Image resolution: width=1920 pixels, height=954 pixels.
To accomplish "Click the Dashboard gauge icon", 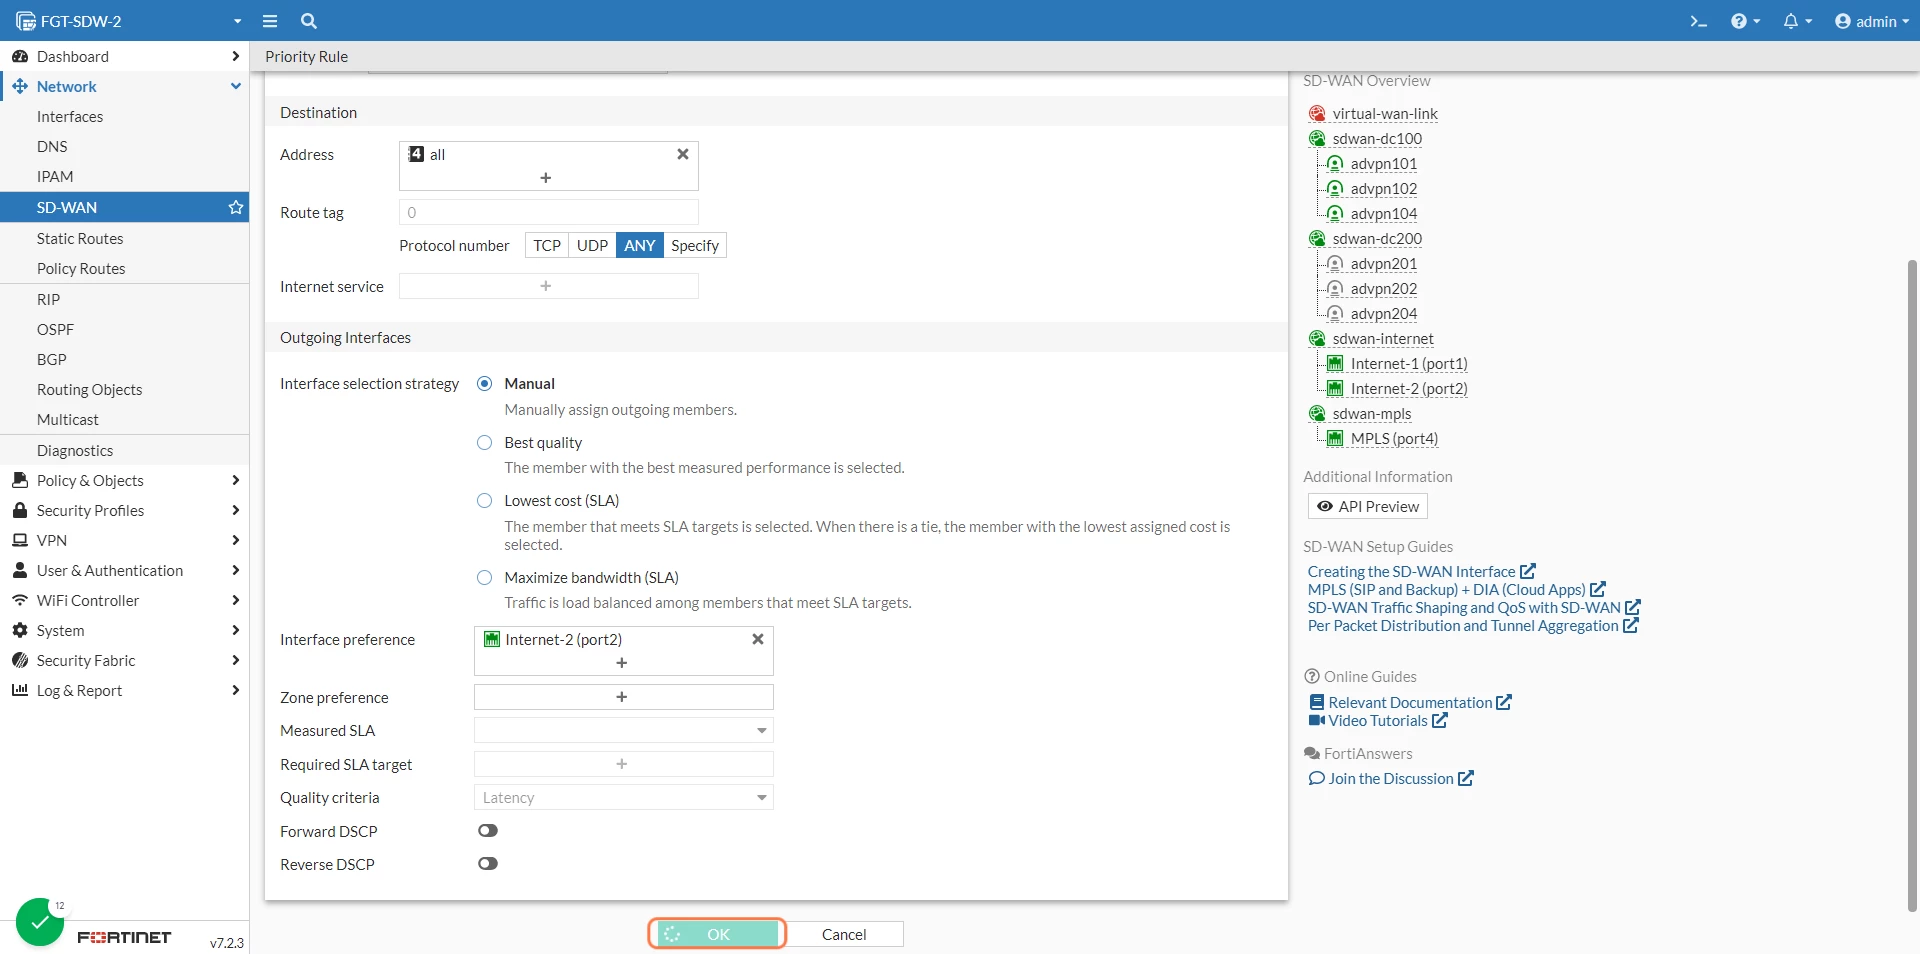I will pyautogui.click(x=20, y=56).
